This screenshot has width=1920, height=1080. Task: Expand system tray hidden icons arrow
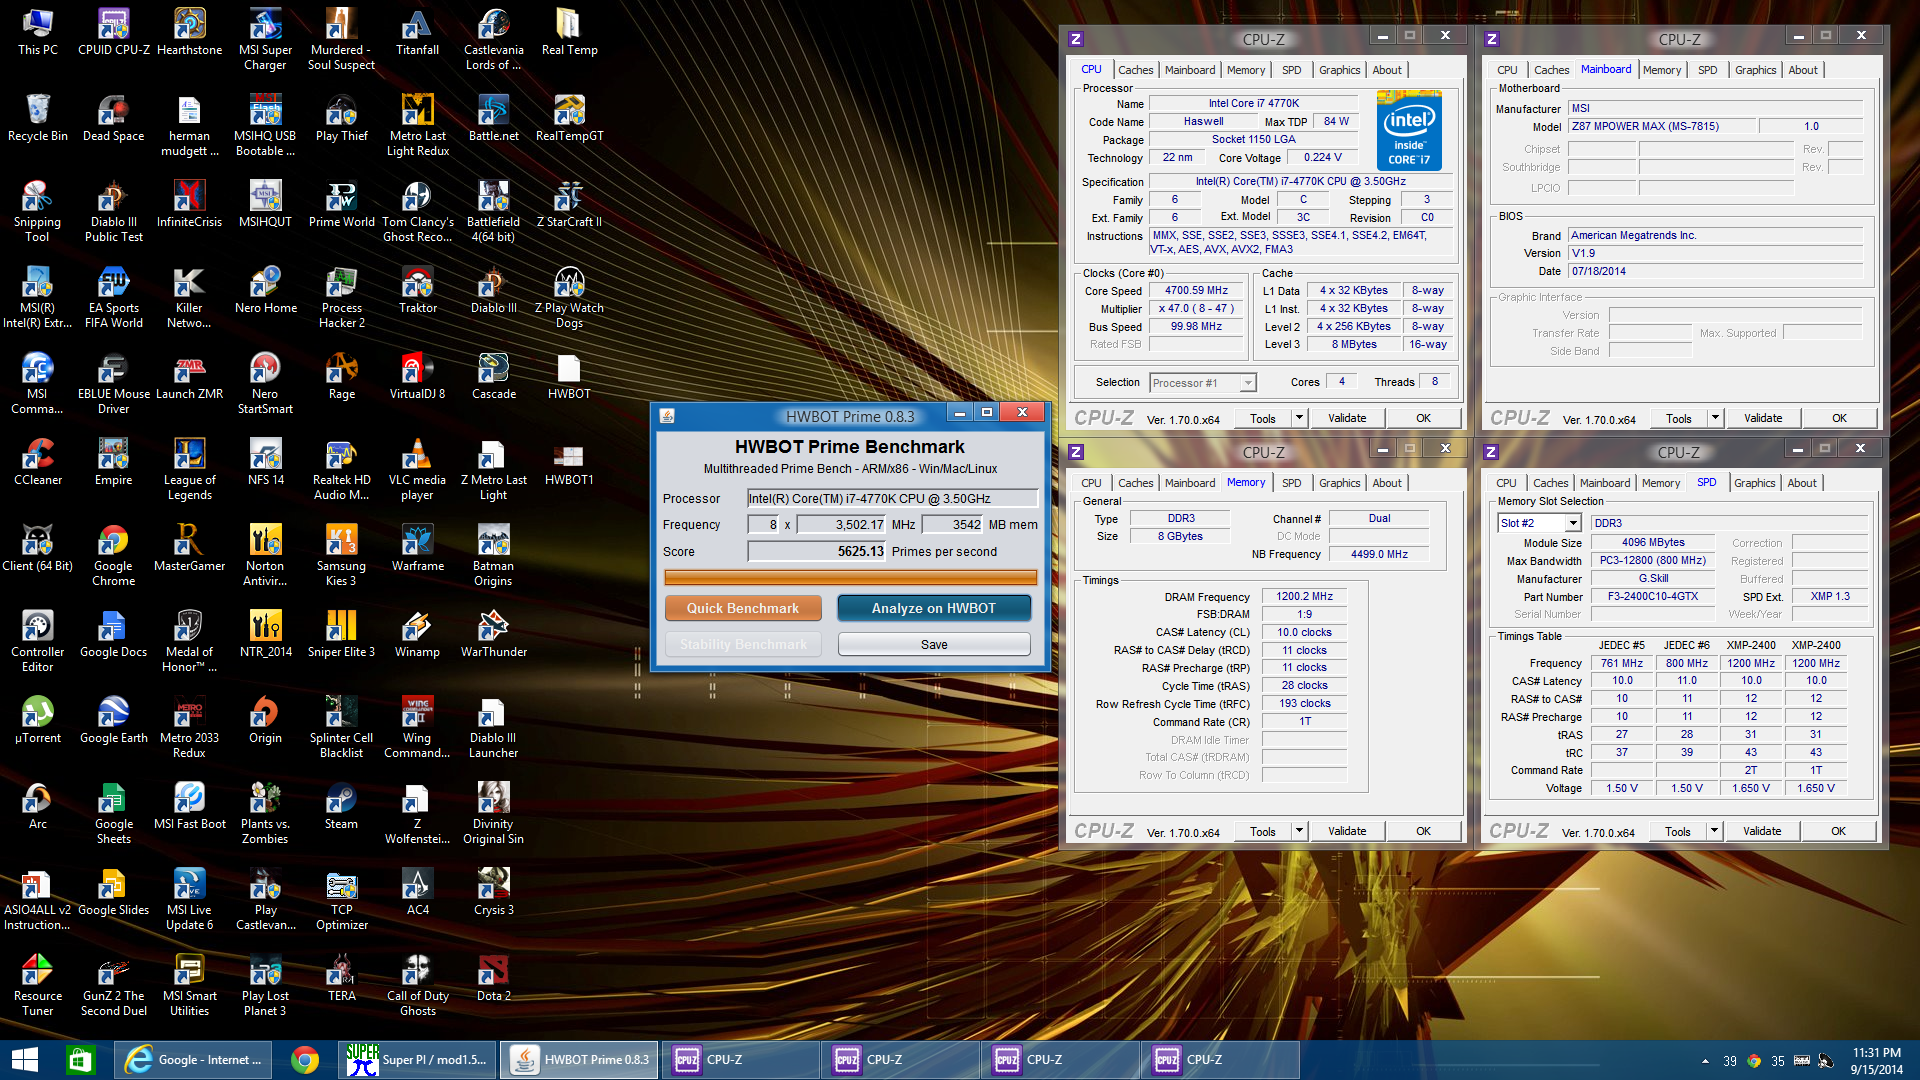point(1705,1061)
